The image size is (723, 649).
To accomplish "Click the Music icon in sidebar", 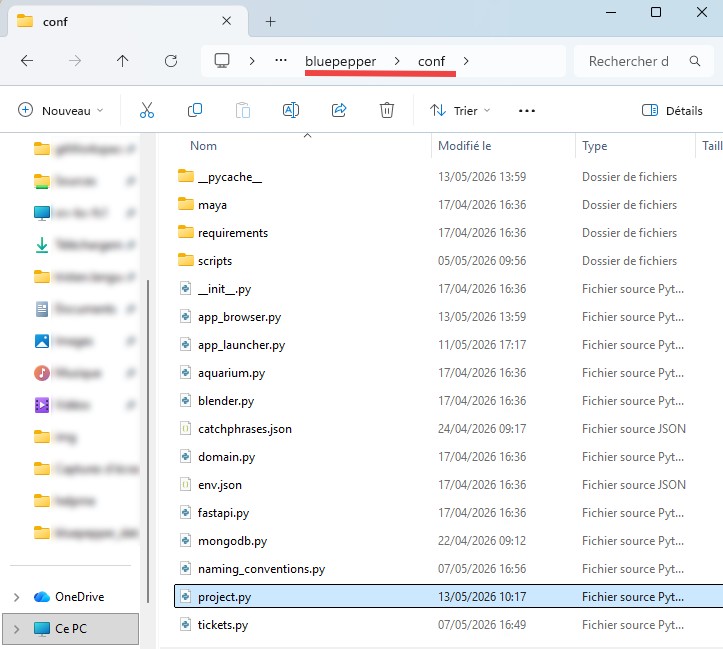I will (42, 372).
